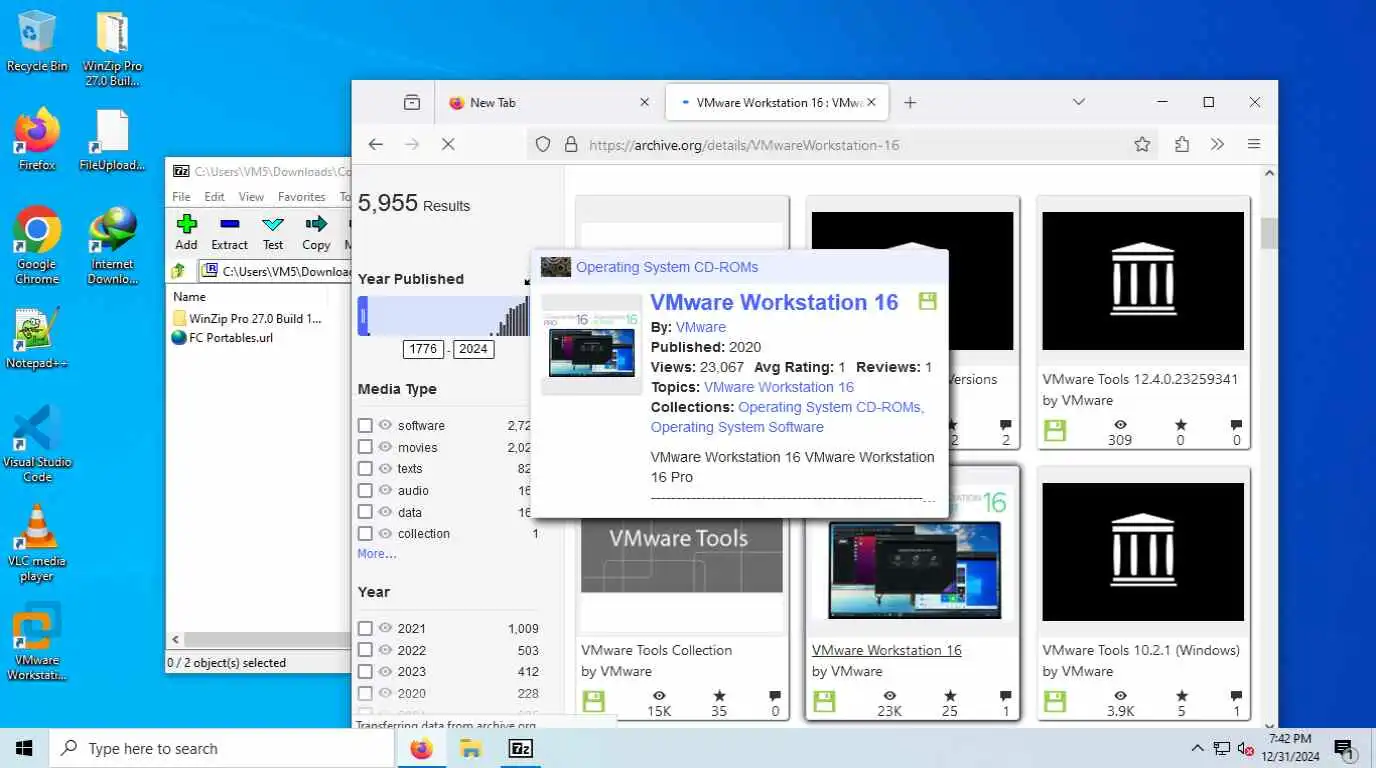Viewport: 1376px width, 768px height.
Task: Launch Internet Download Manager shortcut
Action: click(112, 245)
